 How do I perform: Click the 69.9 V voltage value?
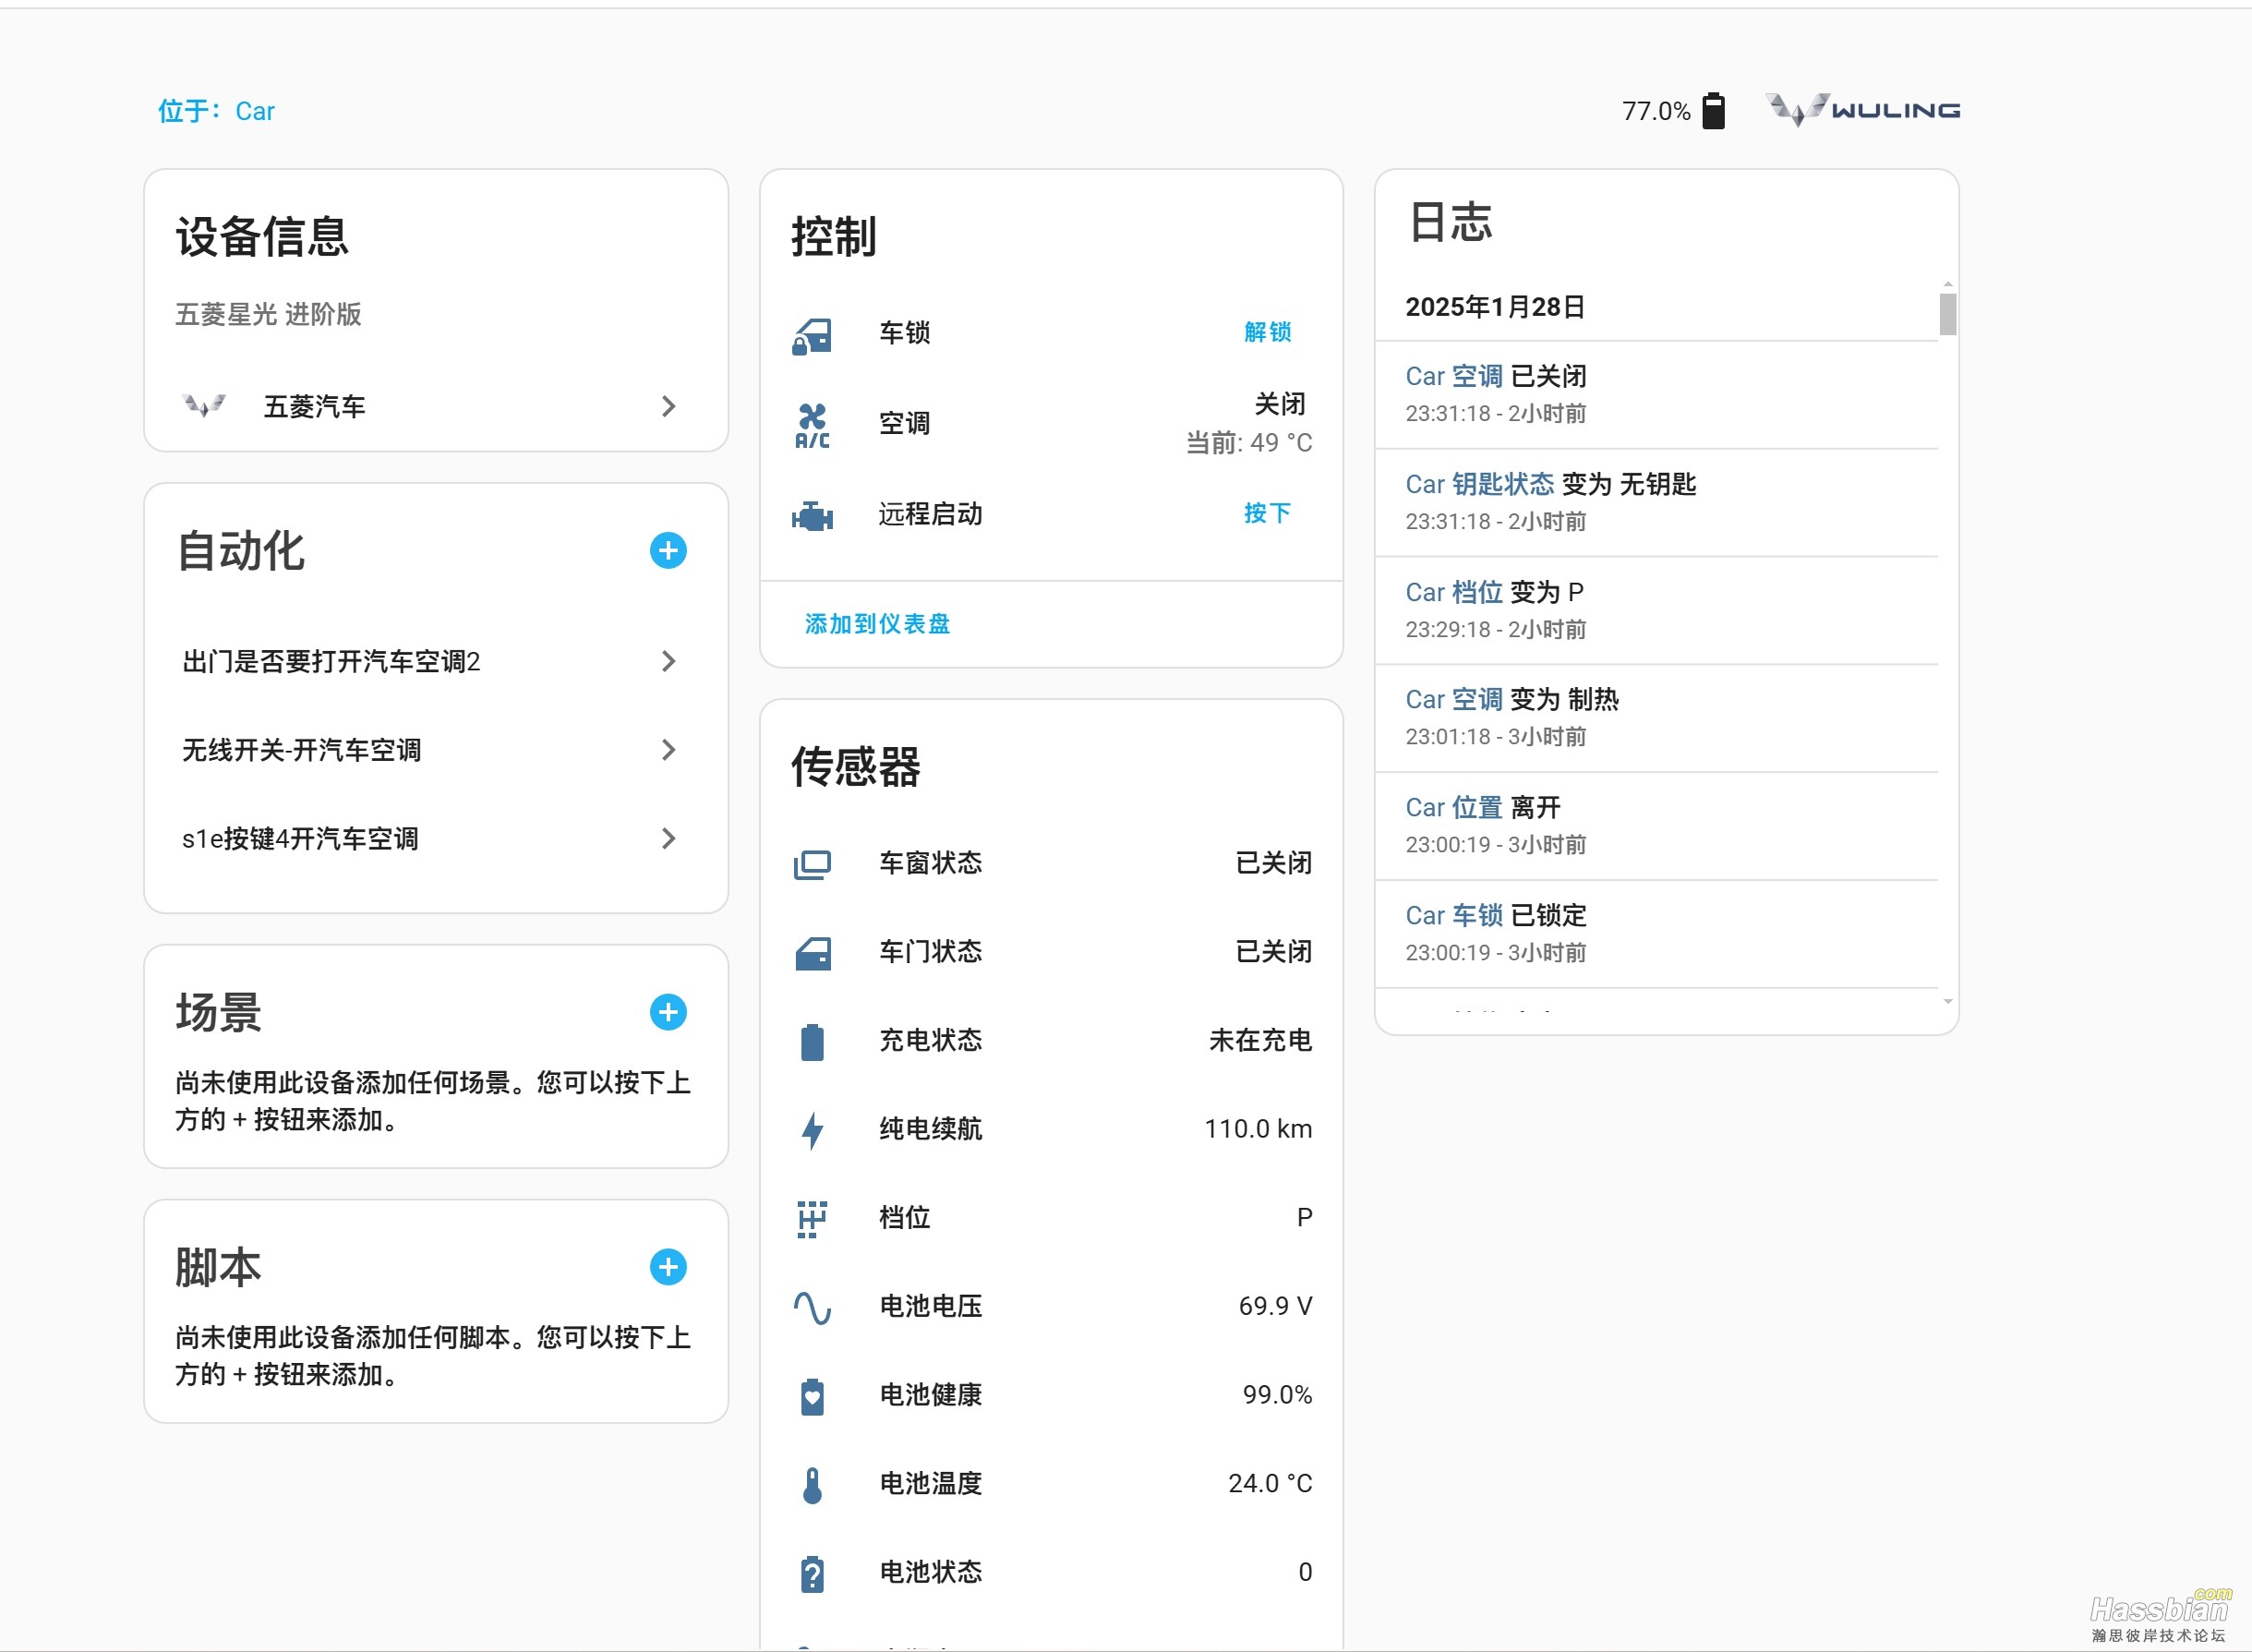pos(1275,1306)
